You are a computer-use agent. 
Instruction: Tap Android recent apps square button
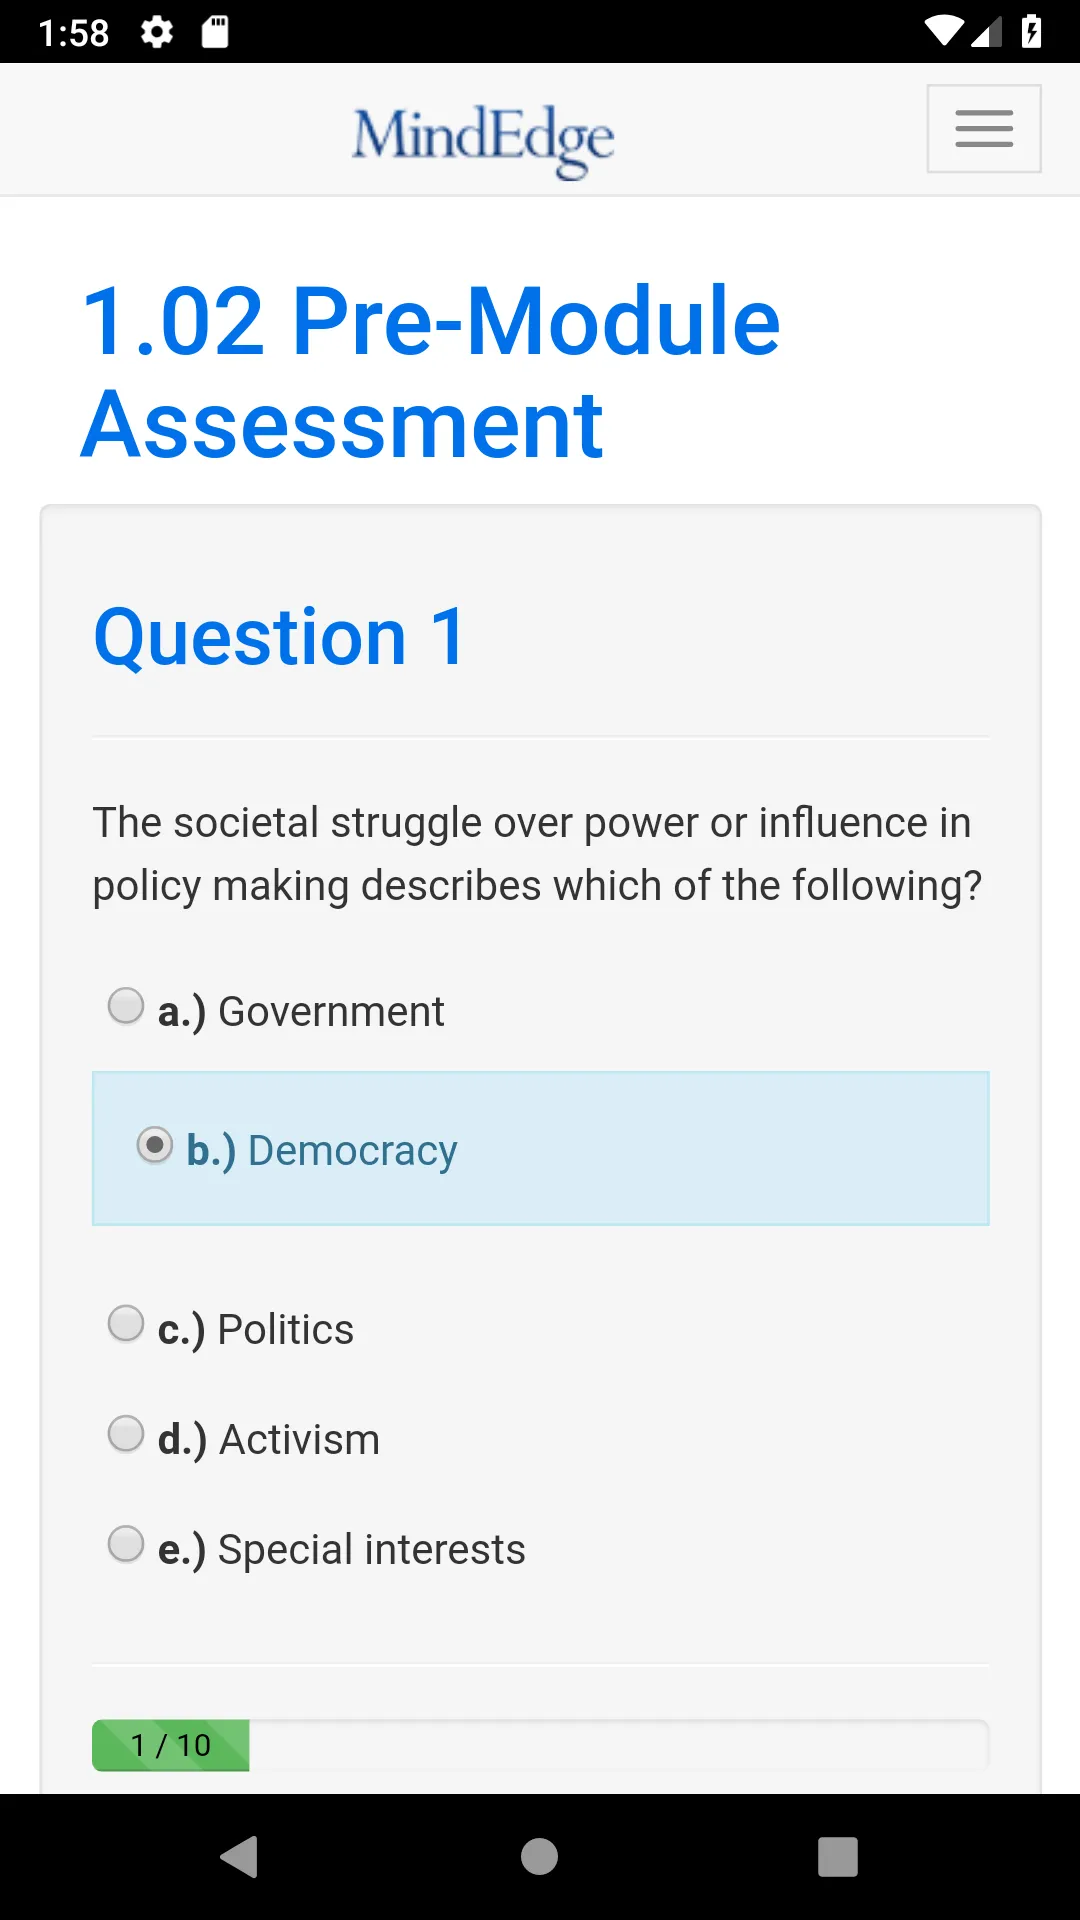pyautogui.click(x=838, y=1857)
